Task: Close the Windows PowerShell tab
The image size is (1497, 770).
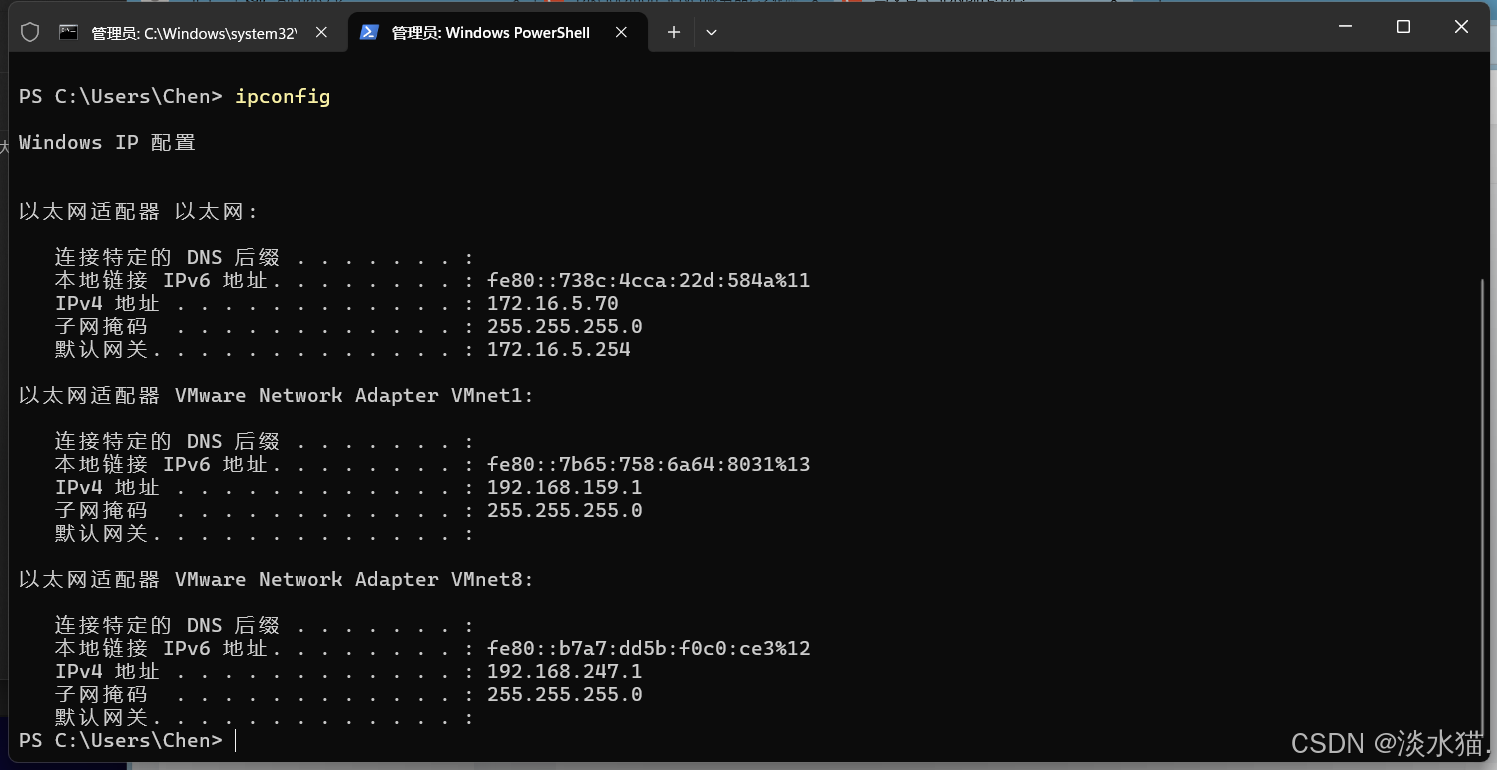Action: [x=621, y=32]
